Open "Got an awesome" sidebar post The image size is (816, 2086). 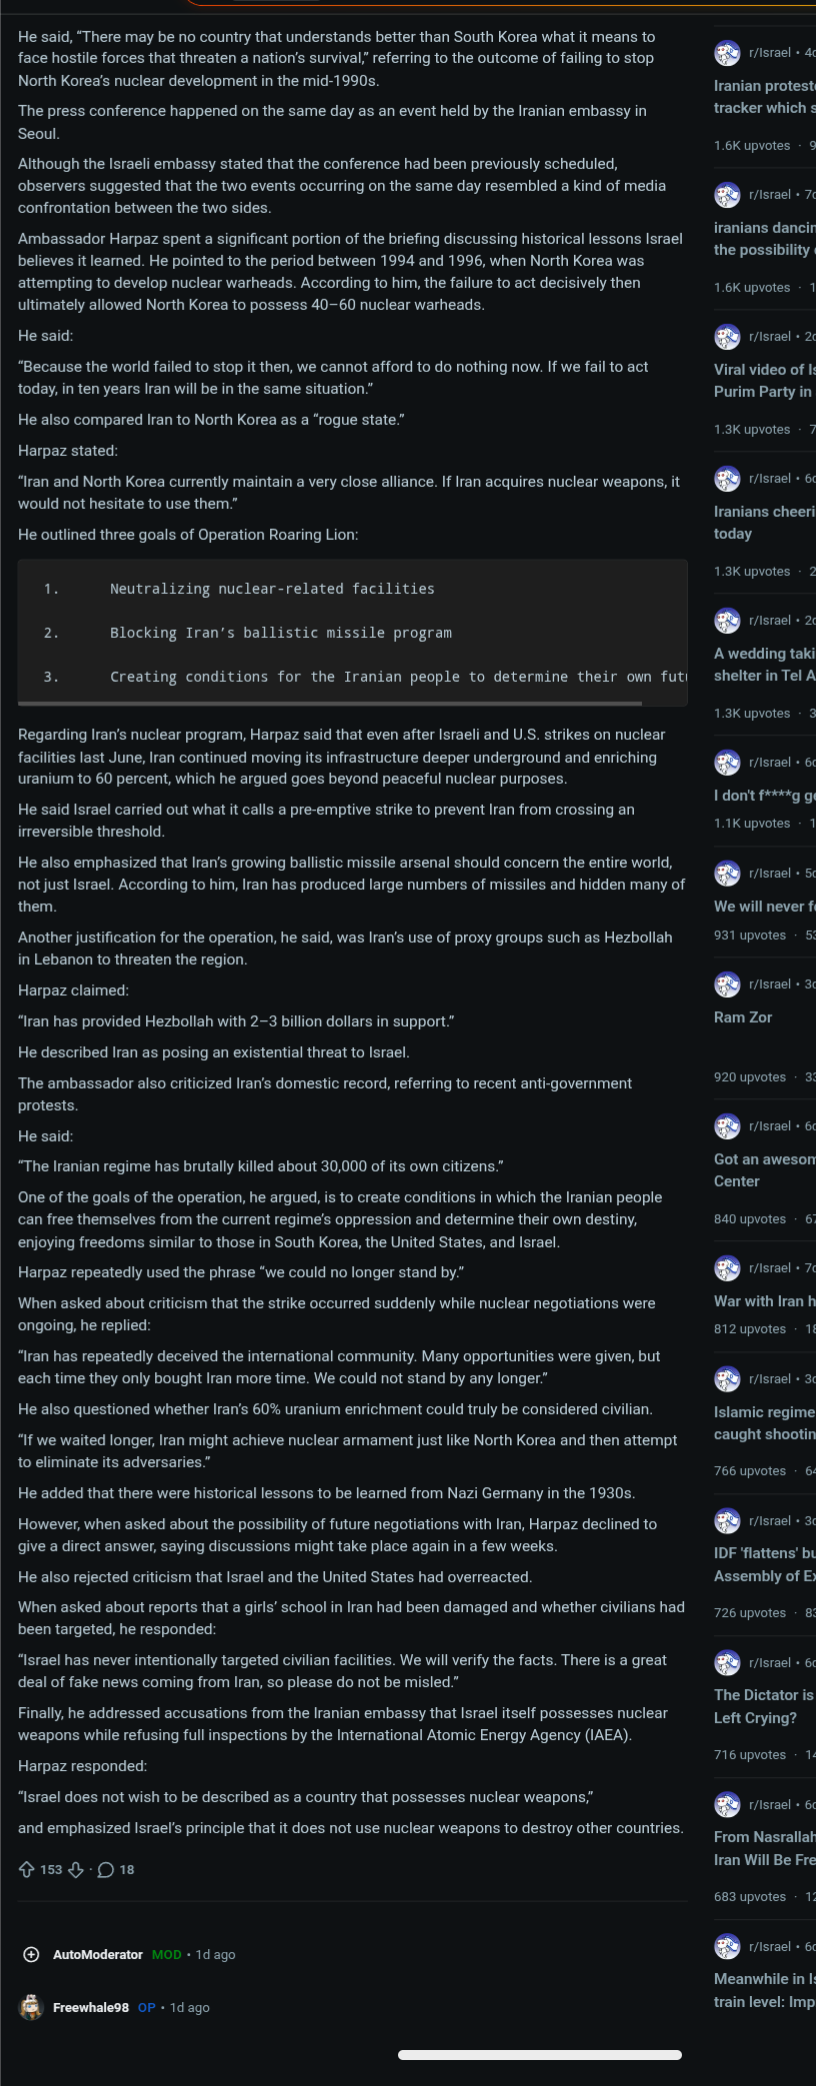[764, 1170]
